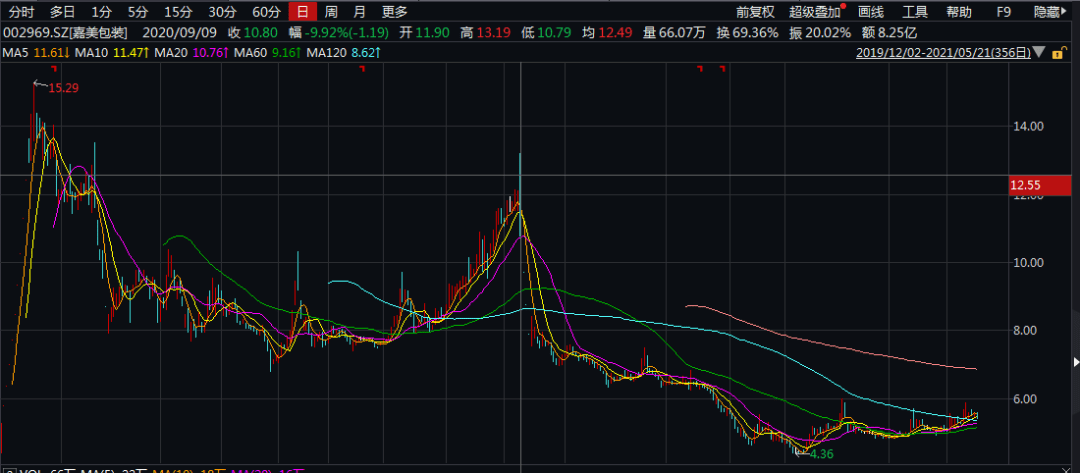Screen dimensions: 1080x473
Task: Open the 2019/12/02-2021/05/21 date range link
Action: coord(943,53)
